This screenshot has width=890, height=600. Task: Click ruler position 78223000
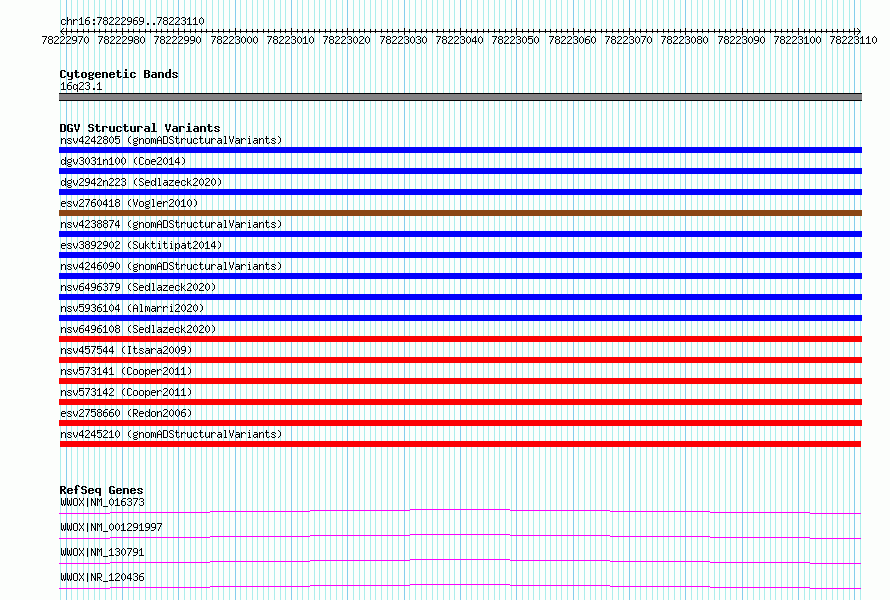[x=234, y=40]
